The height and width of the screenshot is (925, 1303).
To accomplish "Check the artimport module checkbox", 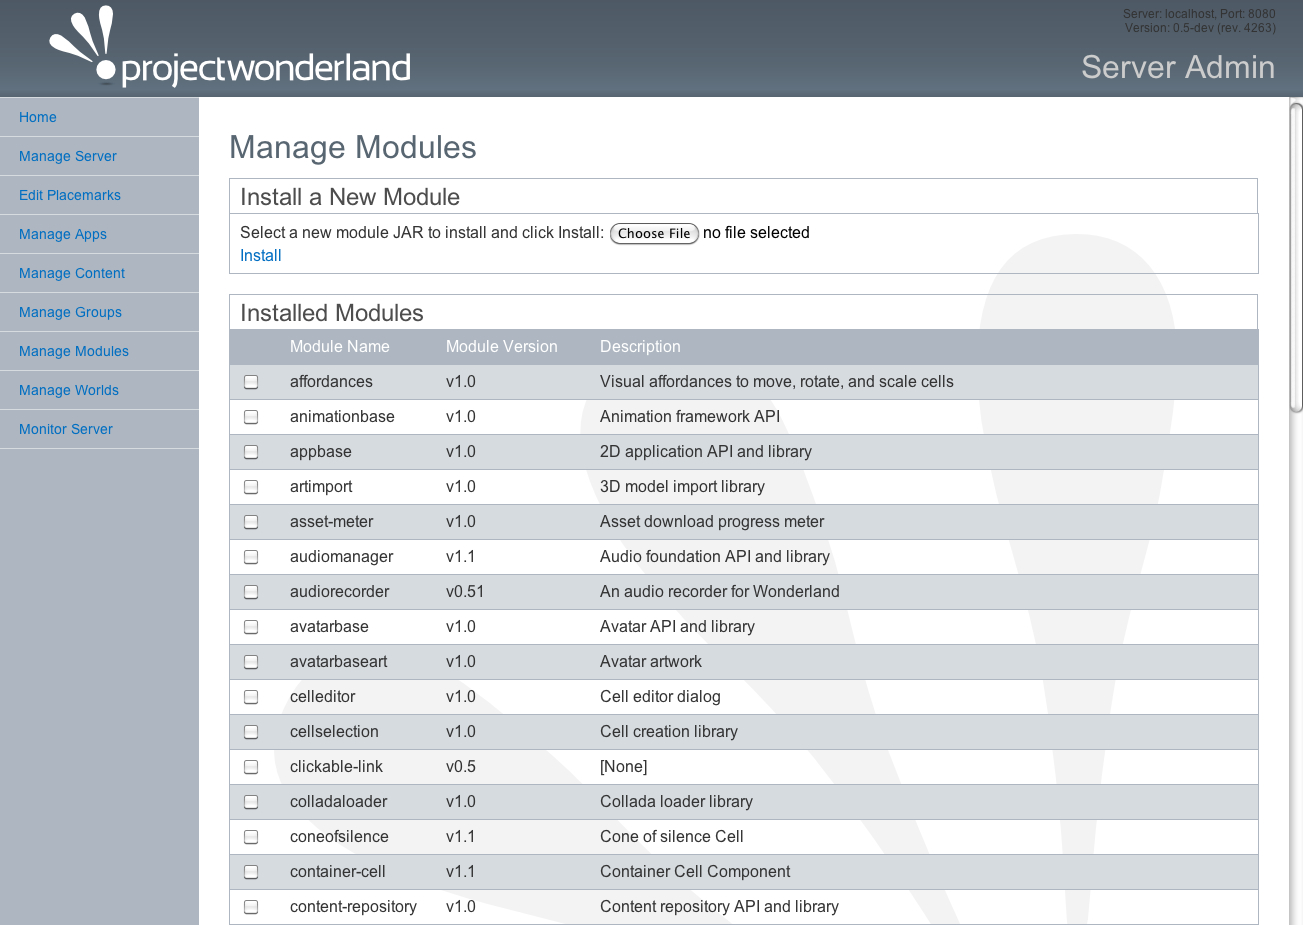I will [x=251, y=487].
